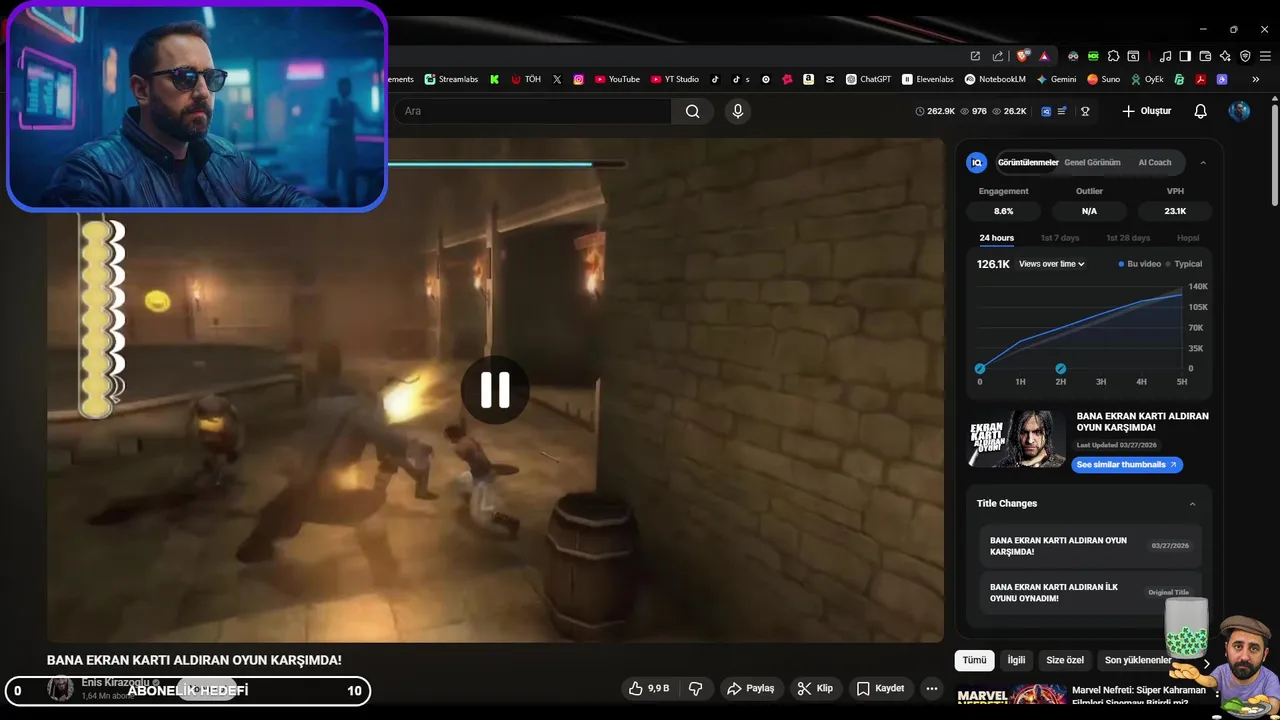This screenshot has height=720, width=1280.
Task: Save the video with the Kaydet button
Action: pos(880,688)
